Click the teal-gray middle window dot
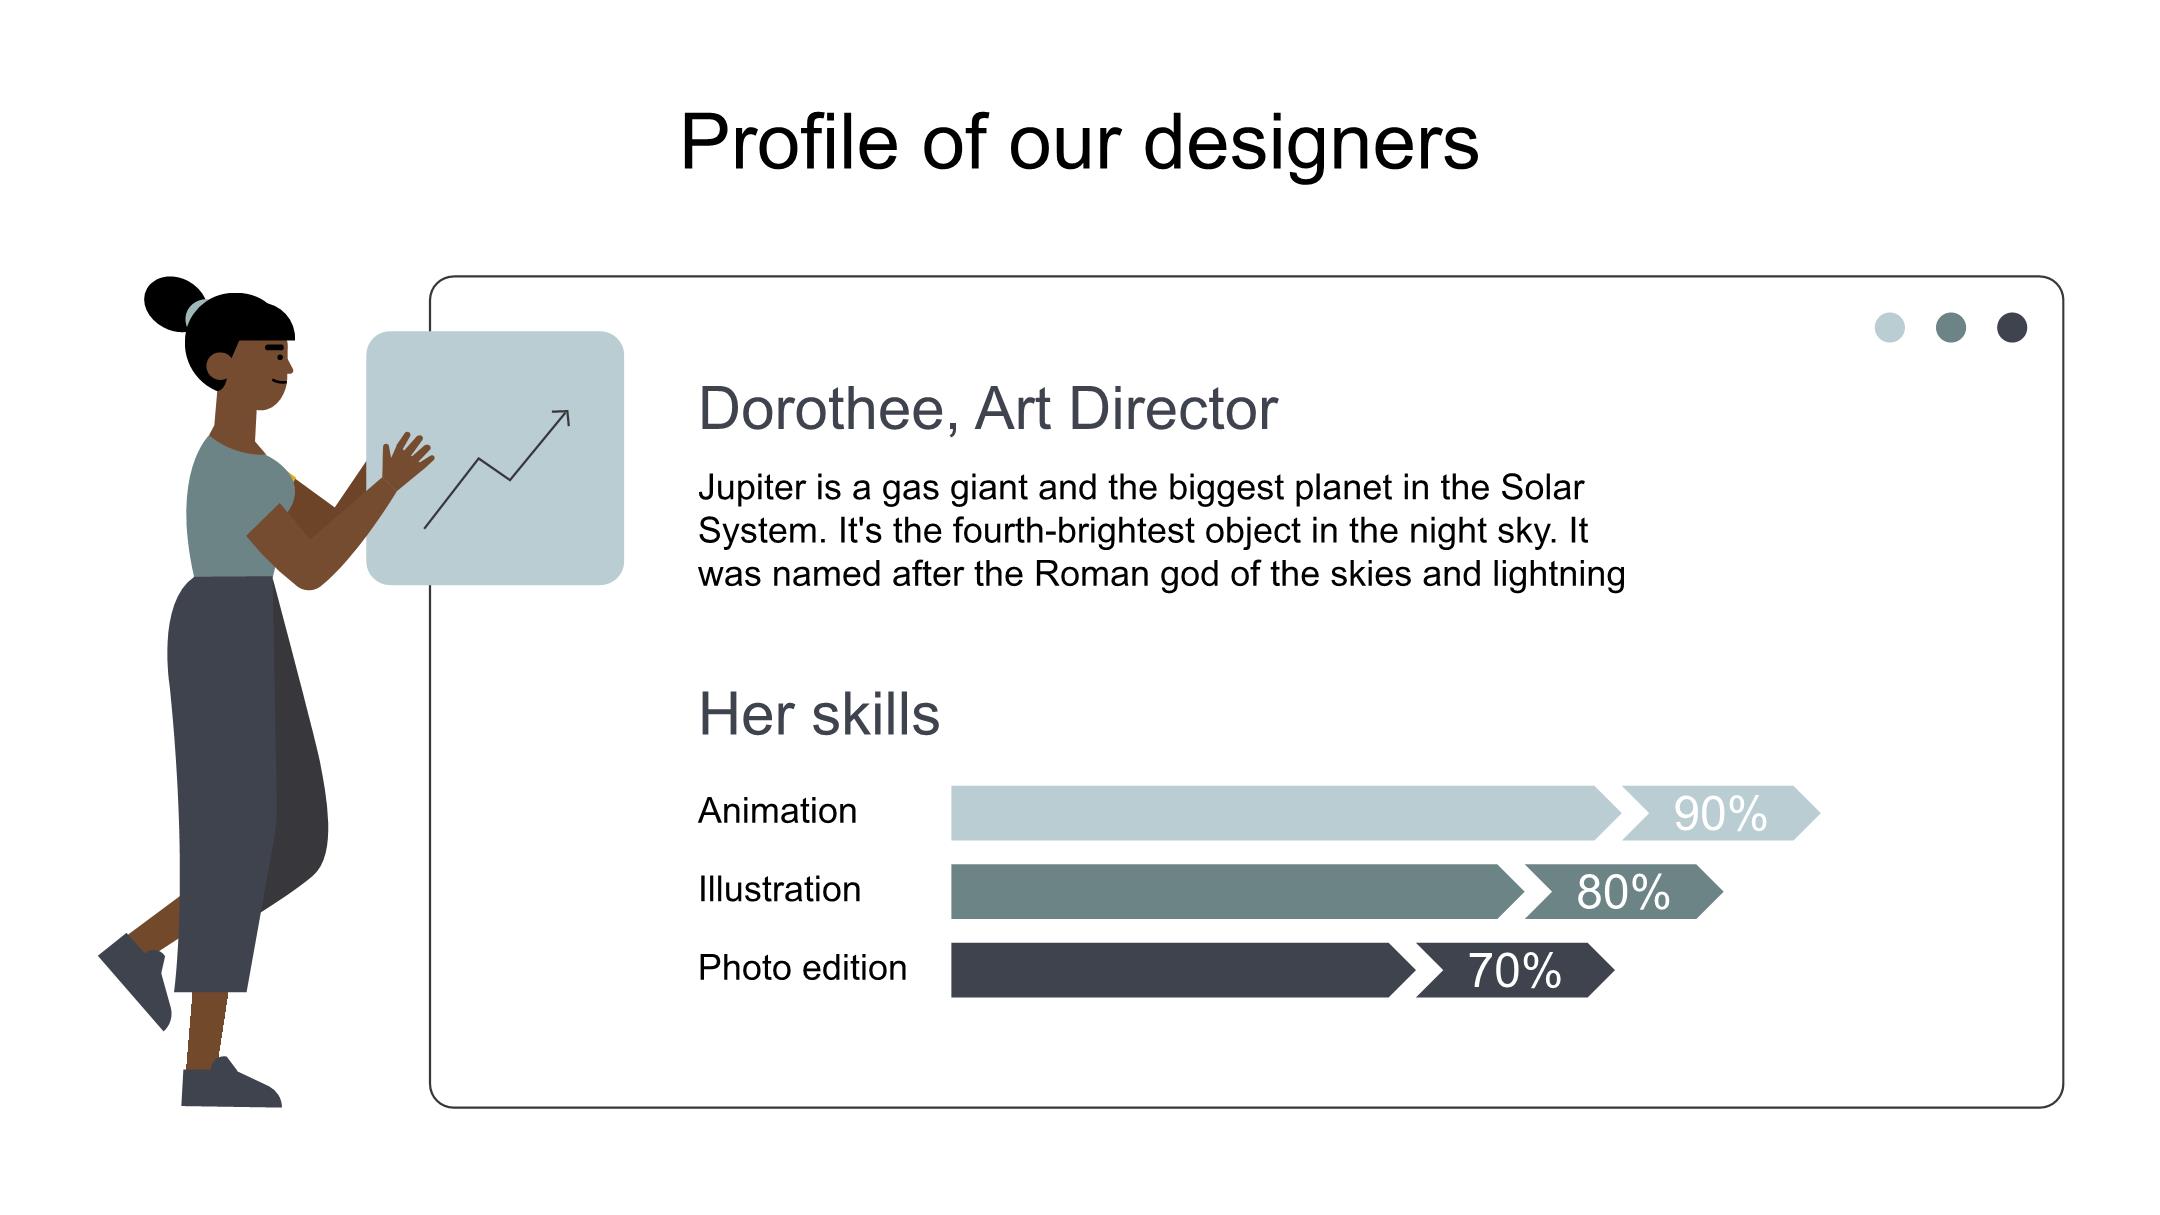2160x1215 pixels. [x=1951, y=327]
